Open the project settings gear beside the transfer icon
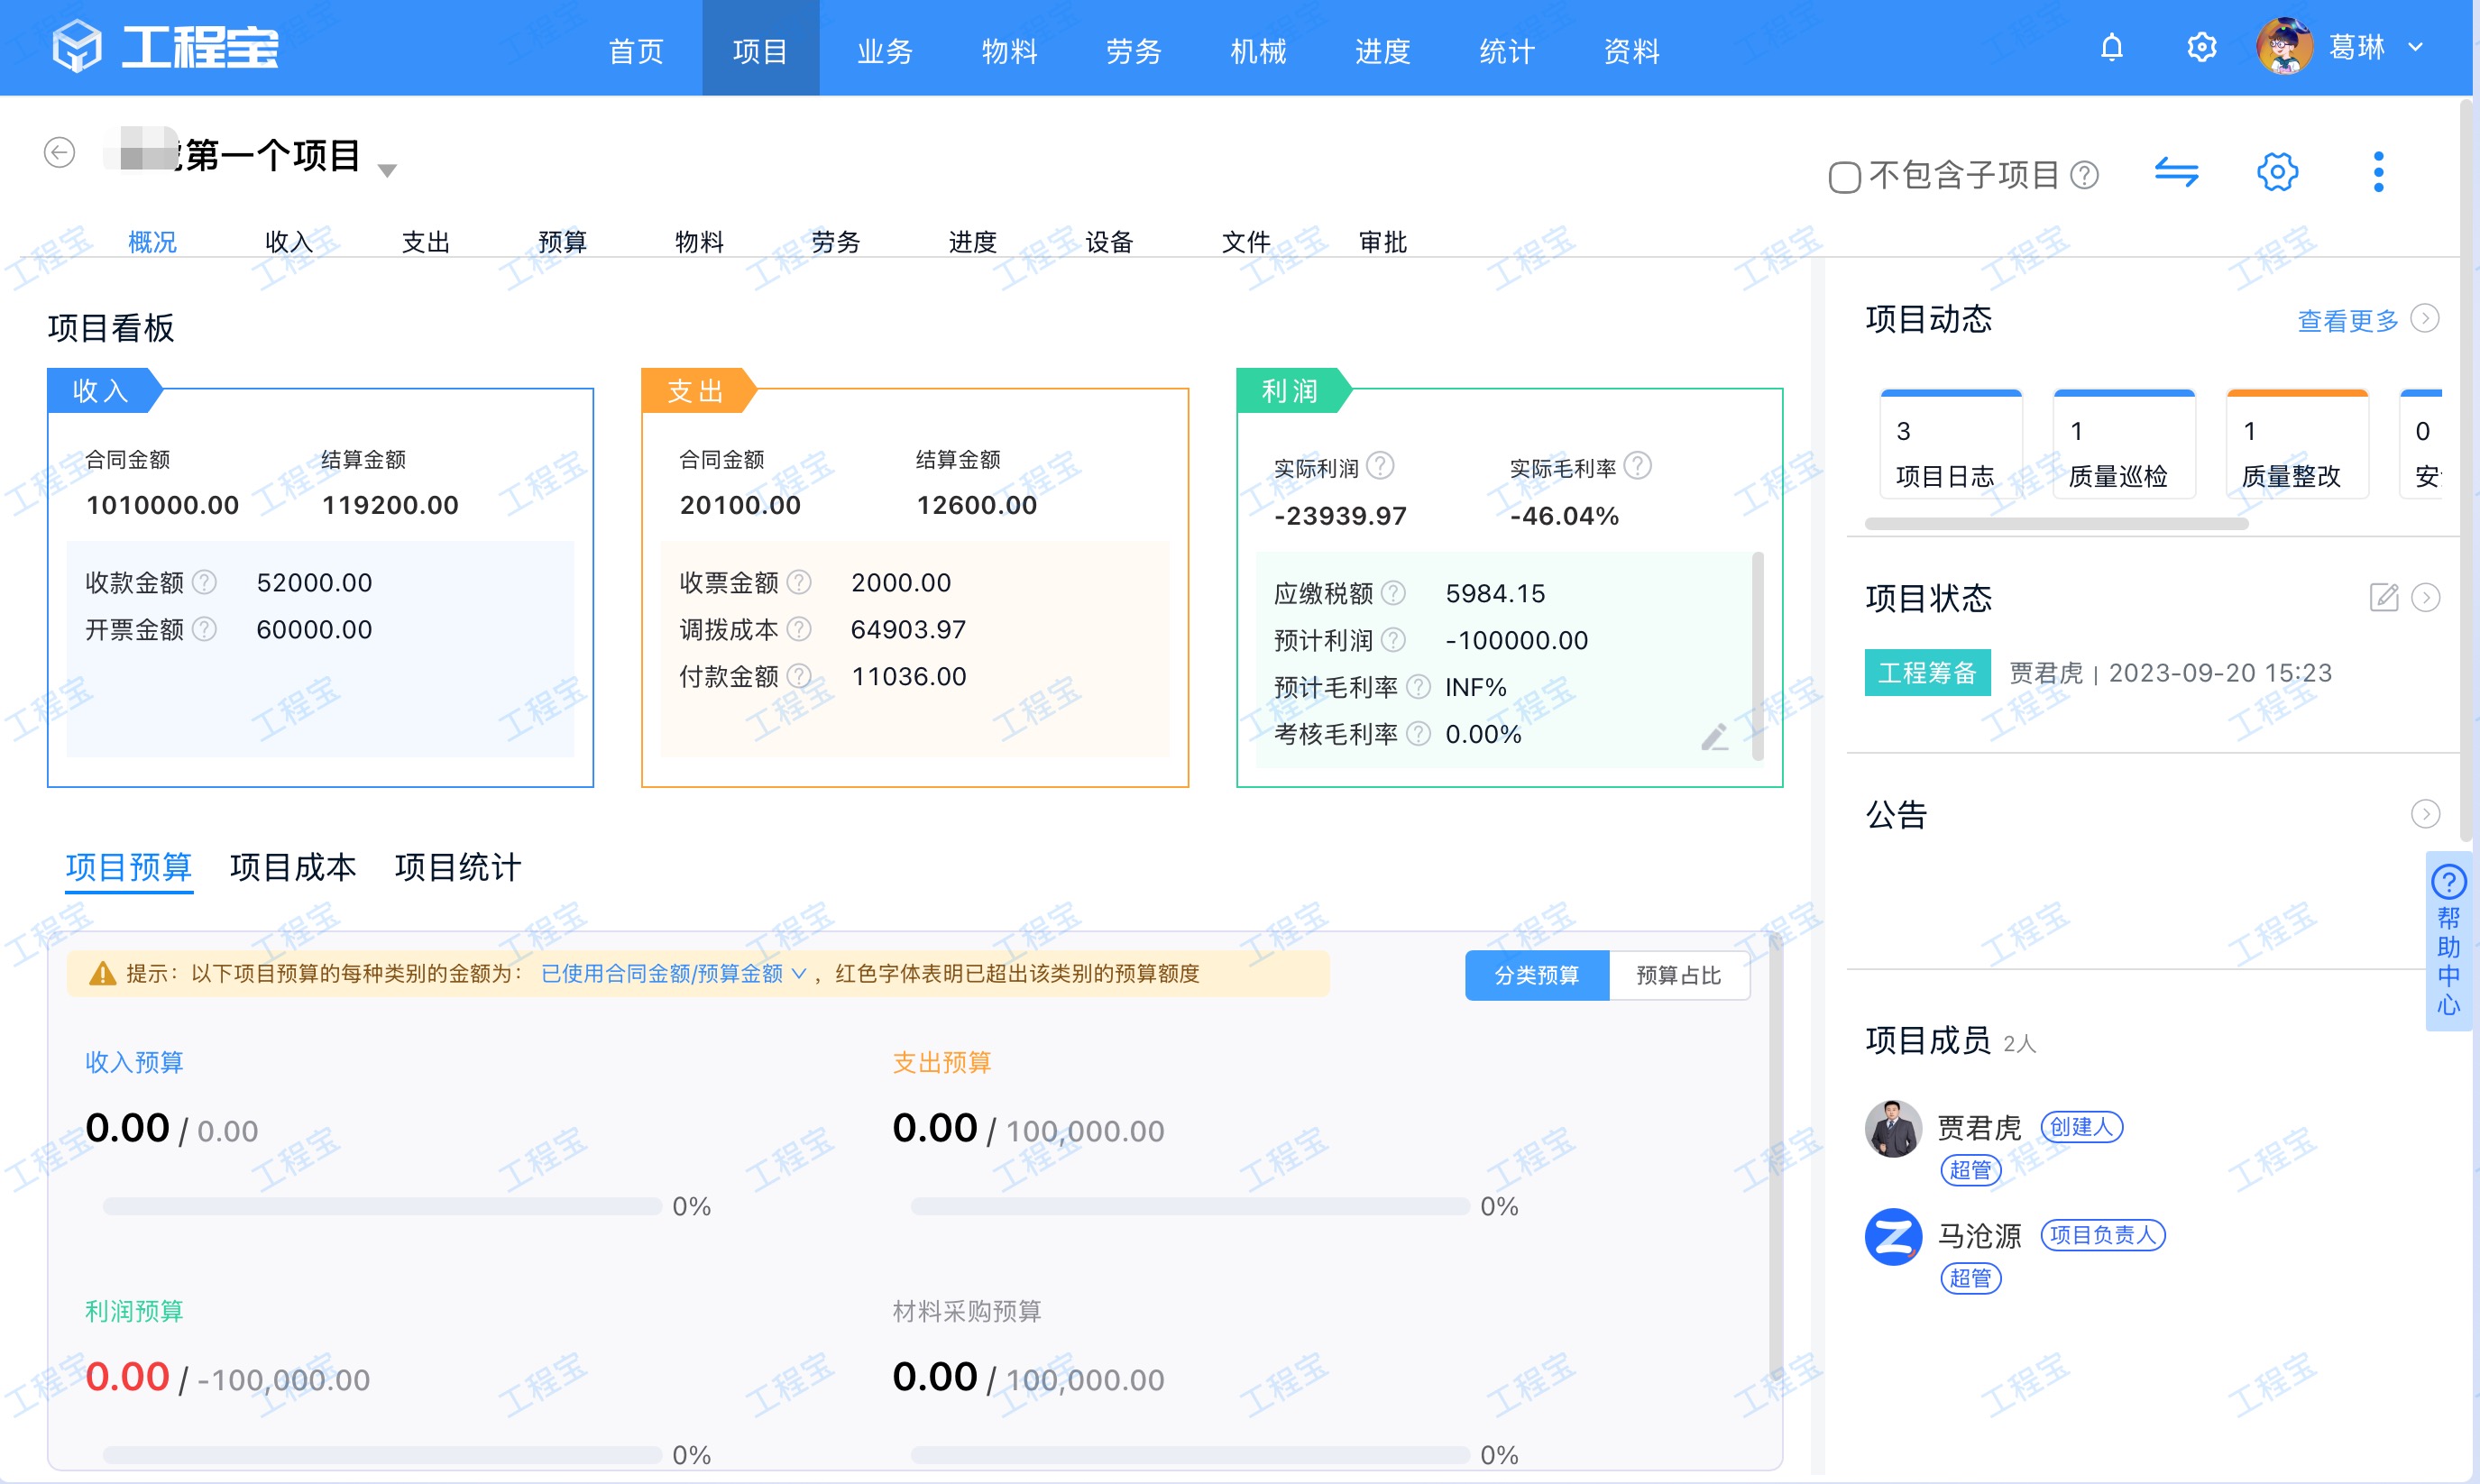This screenshot has height=1484, width=2480. click(x=2278, y=172)
